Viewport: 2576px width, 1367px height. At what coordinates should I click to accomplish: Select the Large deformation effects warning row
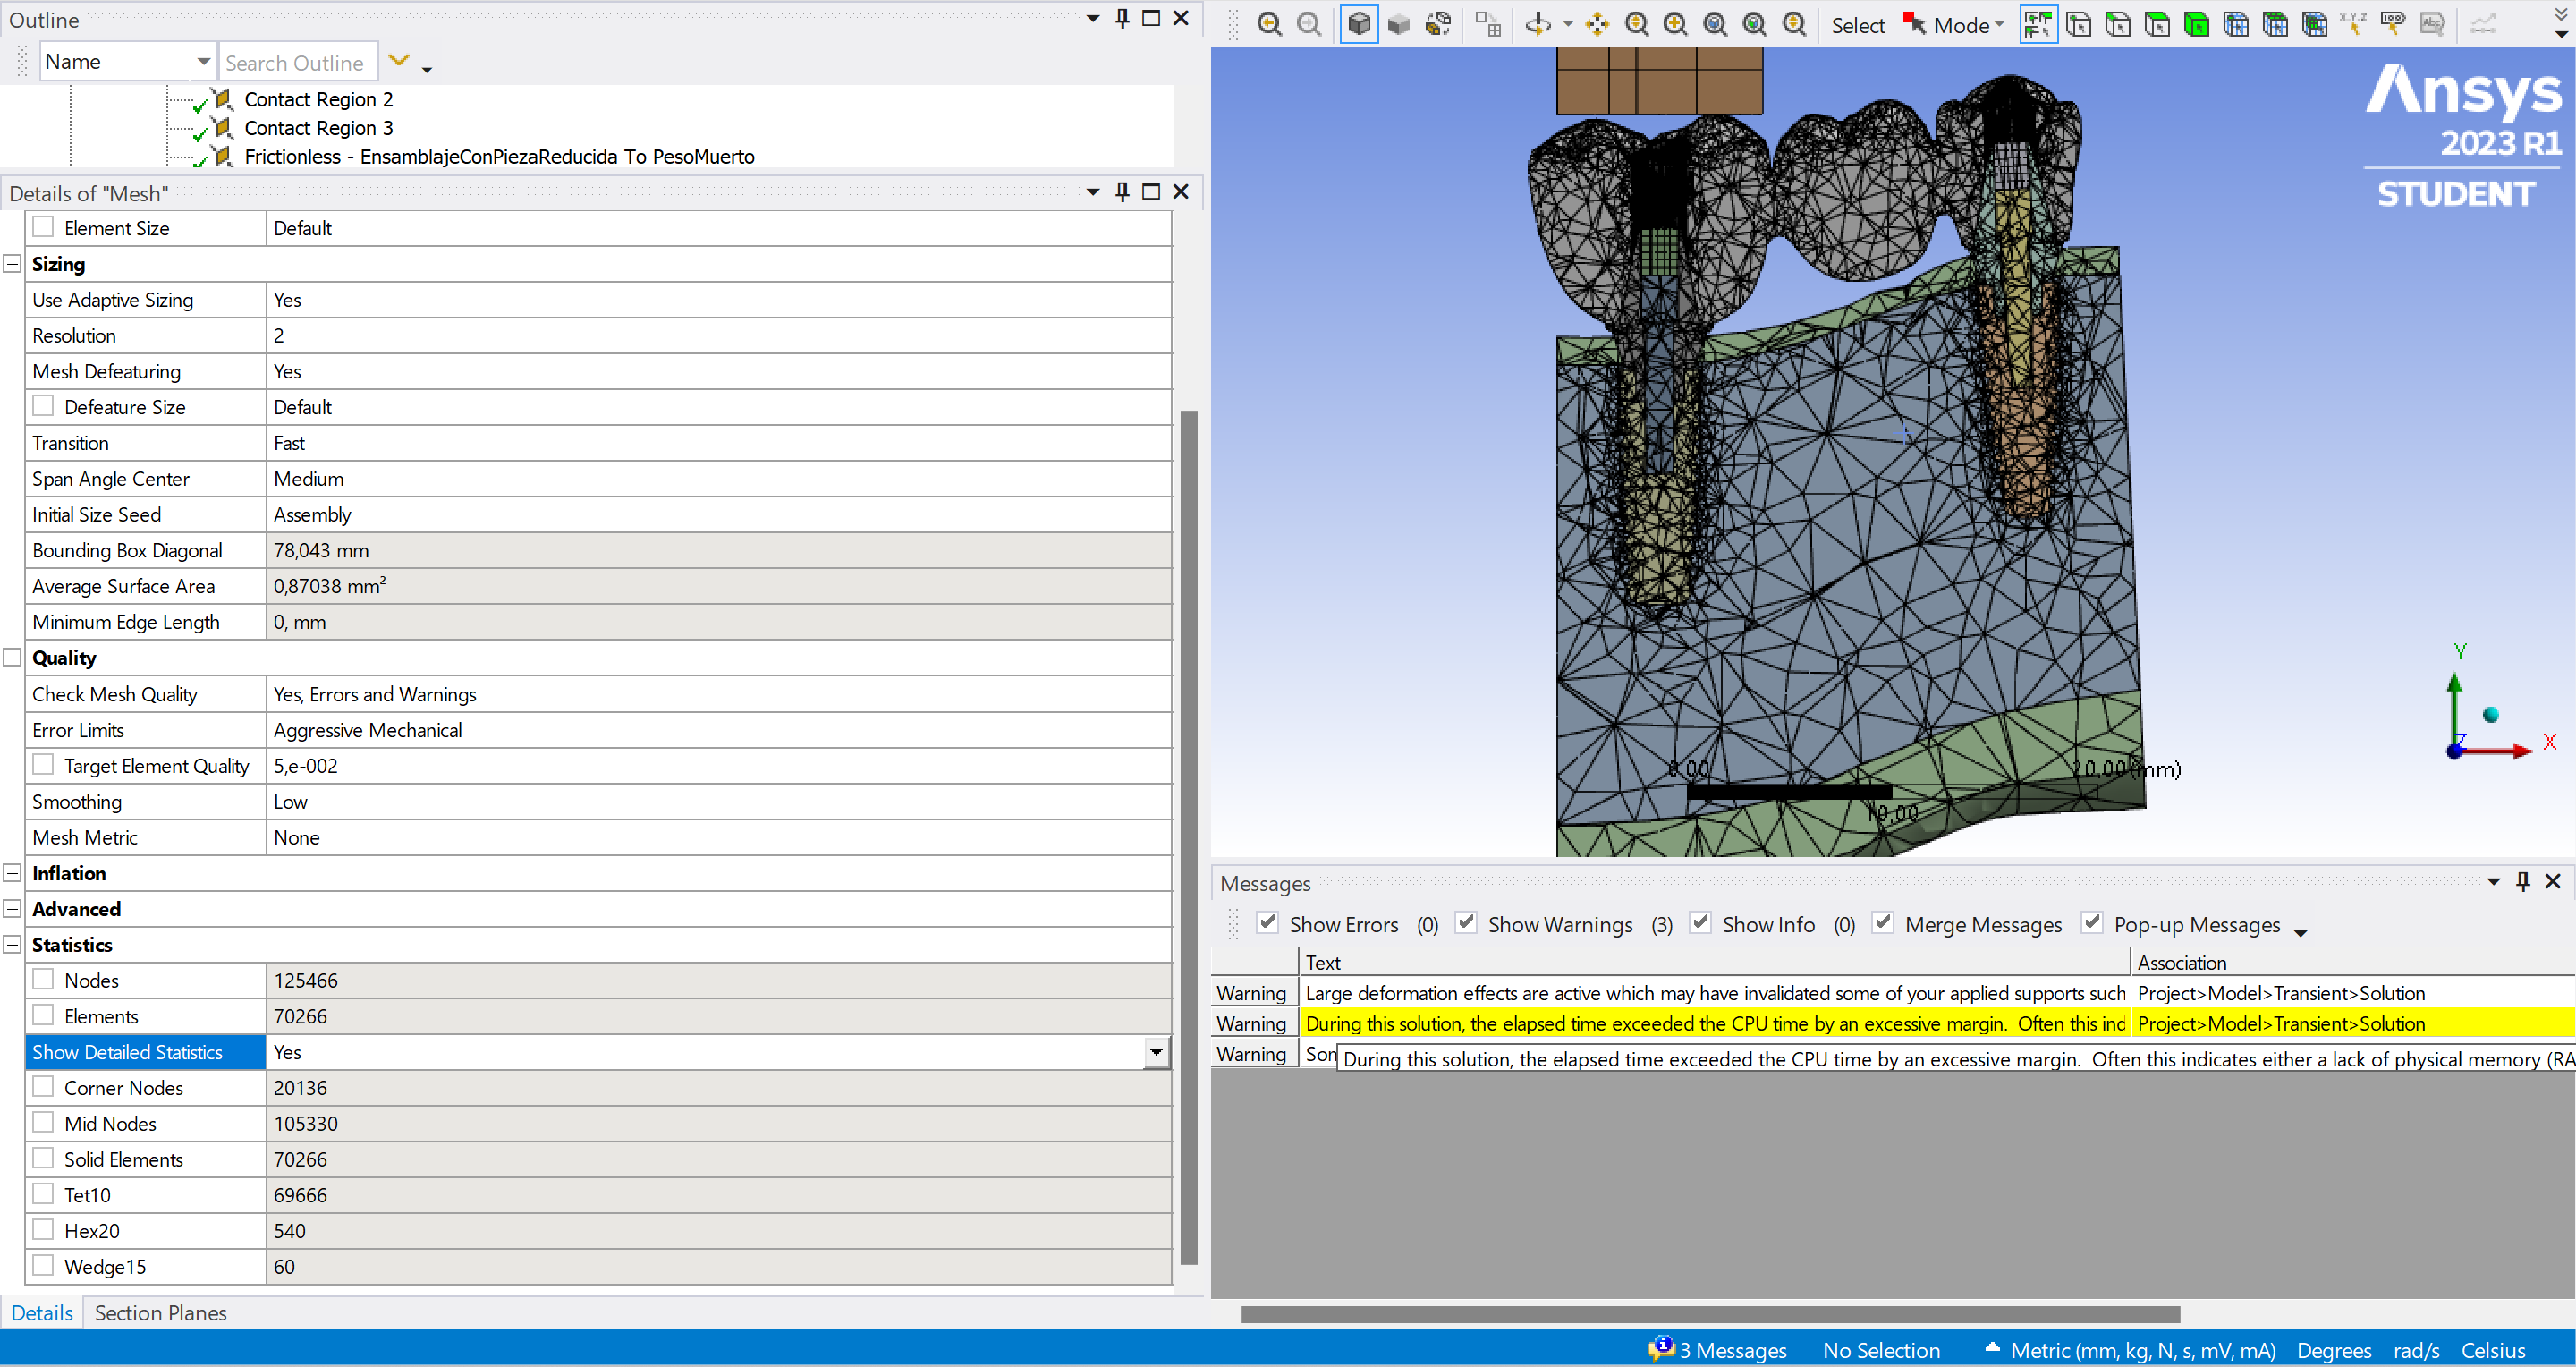(1893, 993)
